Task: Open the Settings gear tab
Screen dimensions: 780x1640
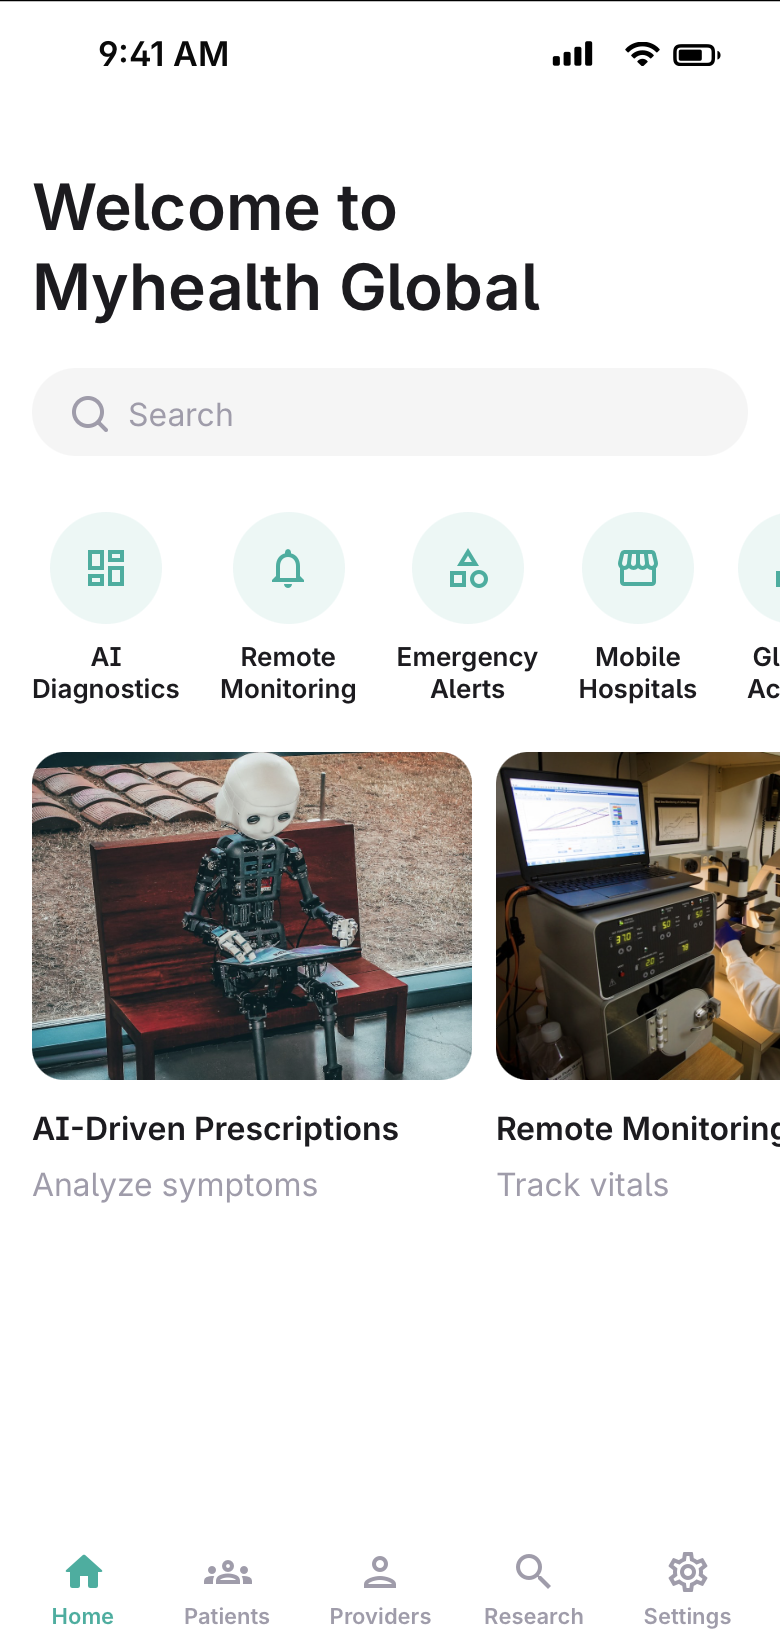Action: point(687,1590)
